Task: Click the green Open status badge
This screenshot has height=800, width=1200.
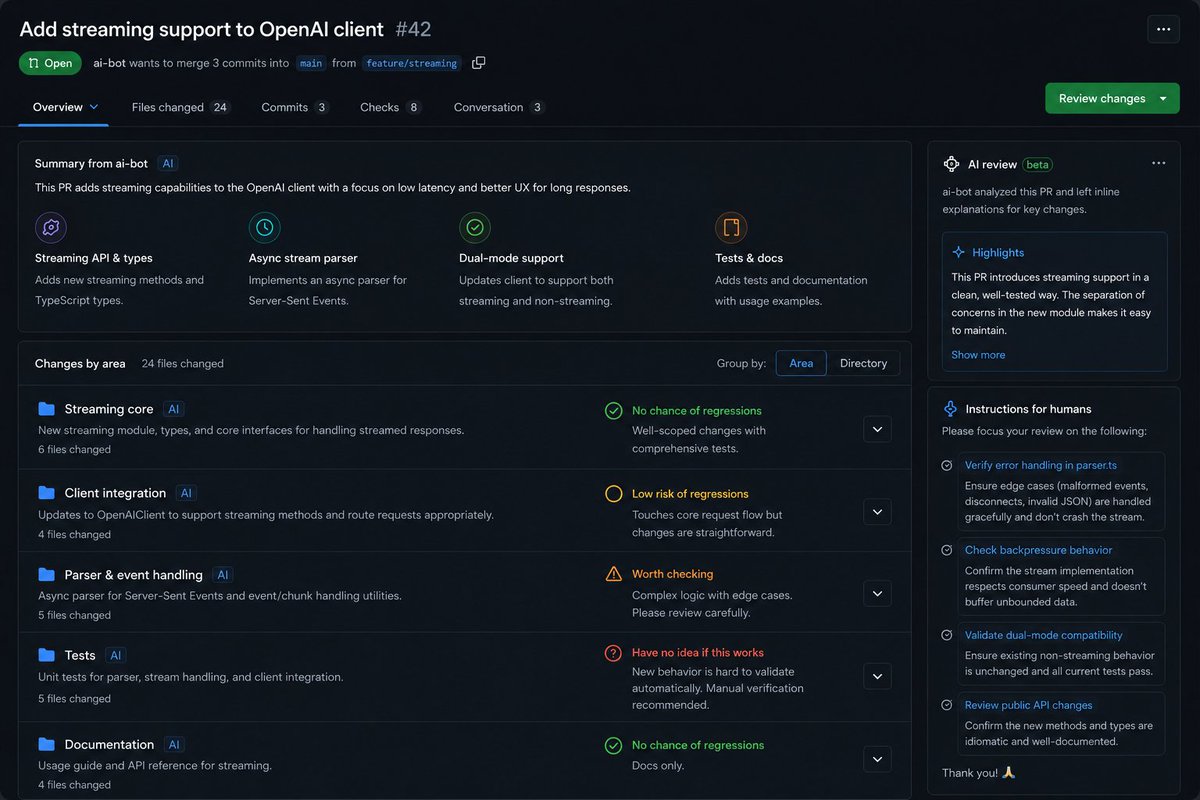Action: coord(50,63)
